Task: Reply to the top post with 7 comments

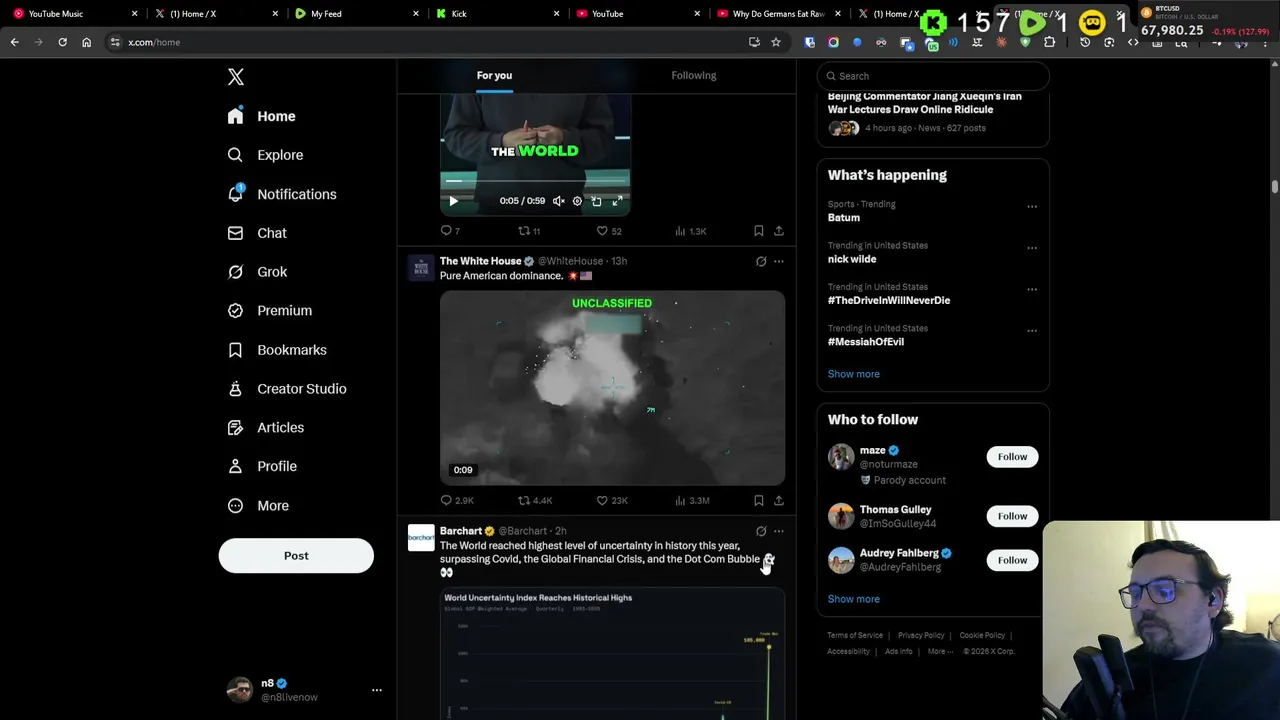Action: click(450, 231)
